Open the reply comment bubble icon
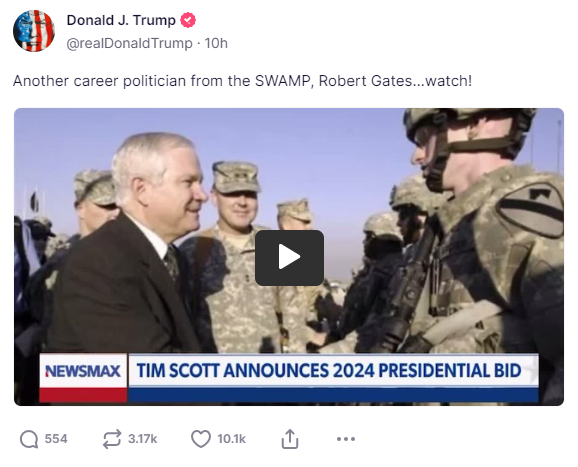This screenshot has width=578, height=467. (x=29, y=439)
